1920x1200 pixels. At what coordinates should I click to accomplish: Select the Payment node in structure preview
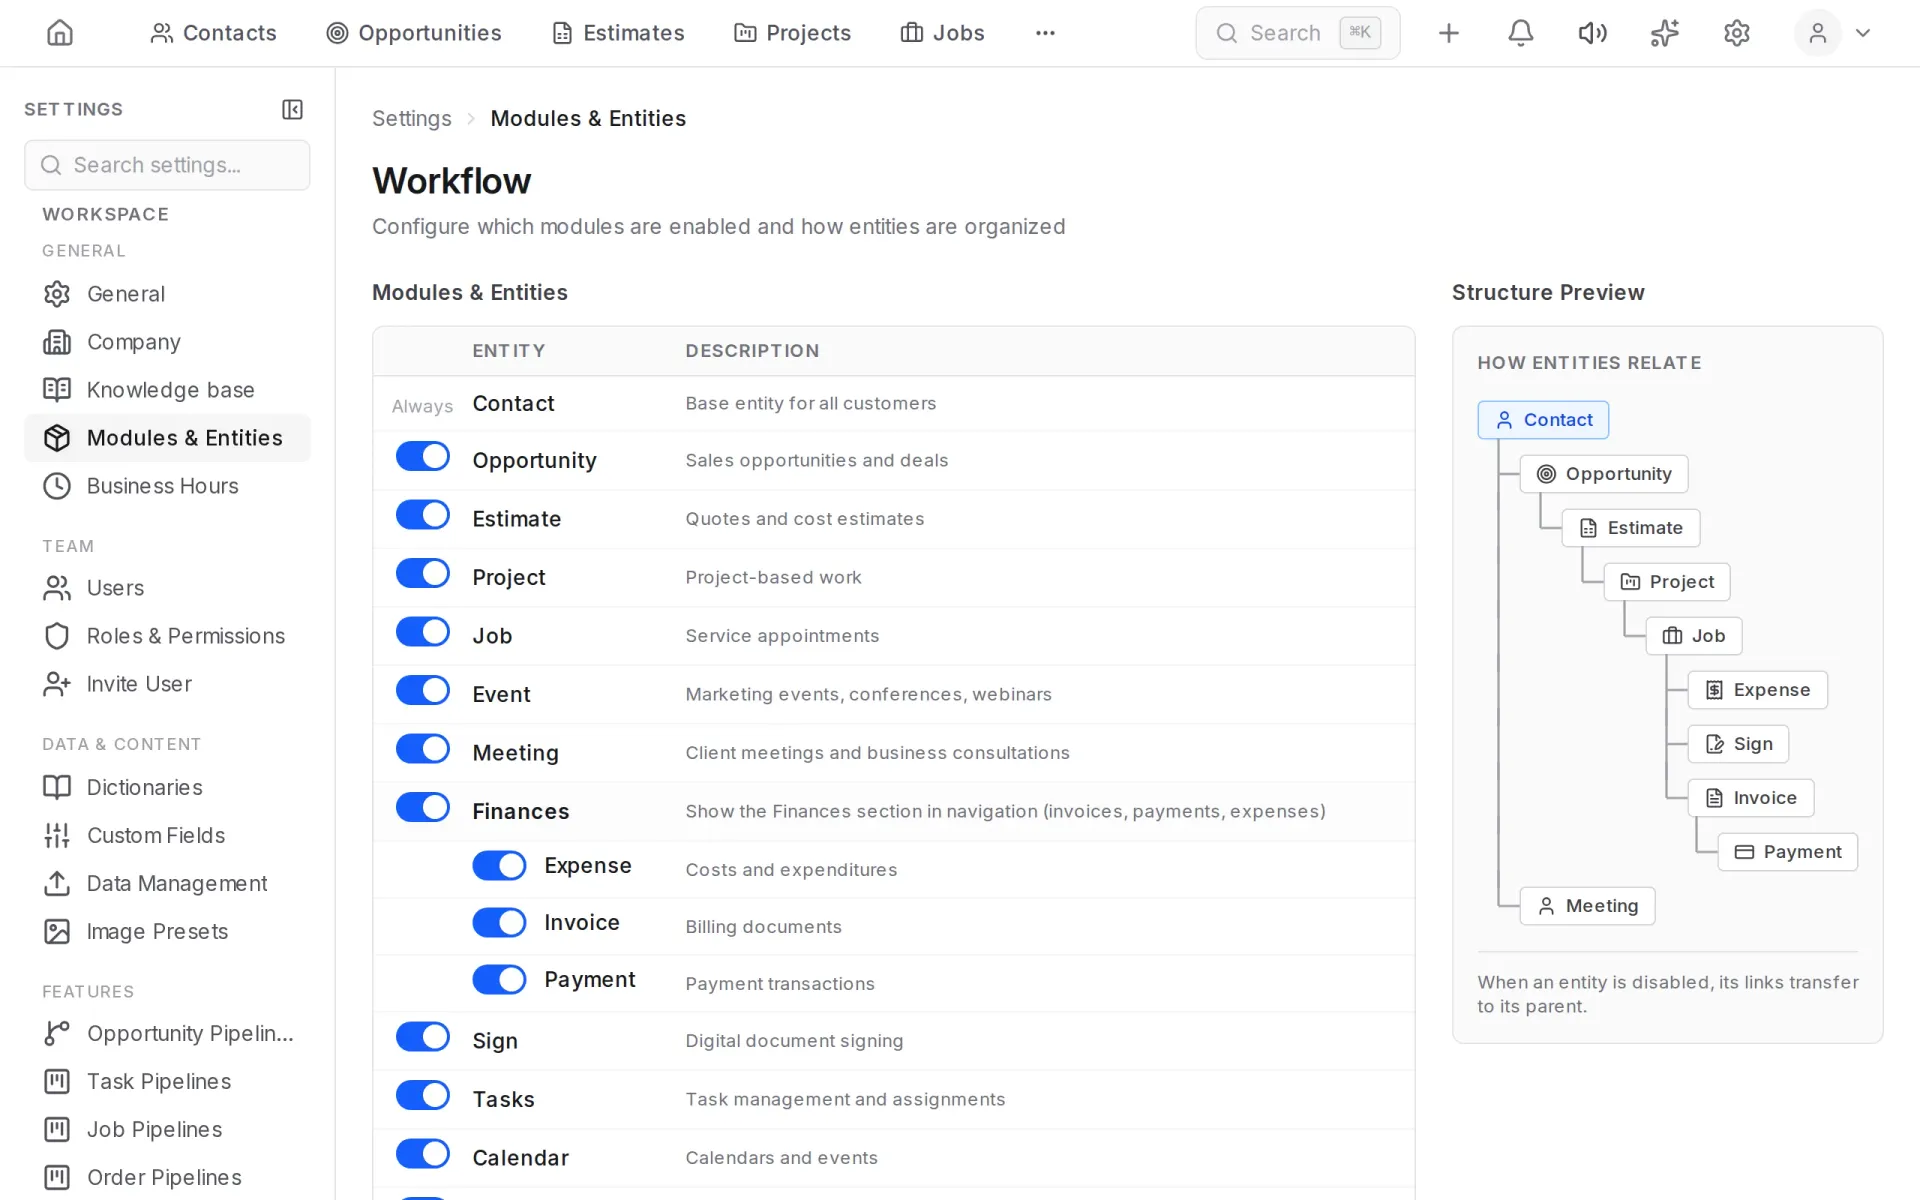[1788, 852]
